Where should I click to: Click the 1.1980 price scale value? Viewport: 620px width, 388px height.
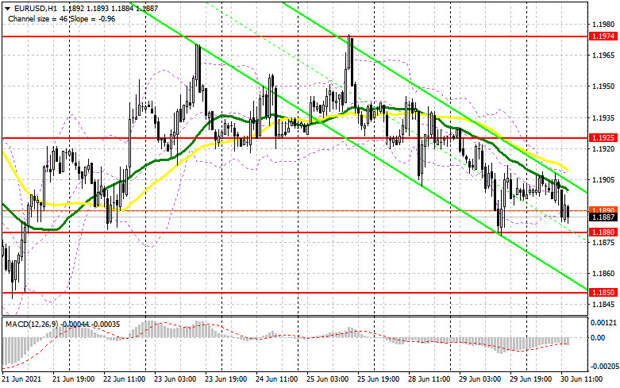pos(603,25)
